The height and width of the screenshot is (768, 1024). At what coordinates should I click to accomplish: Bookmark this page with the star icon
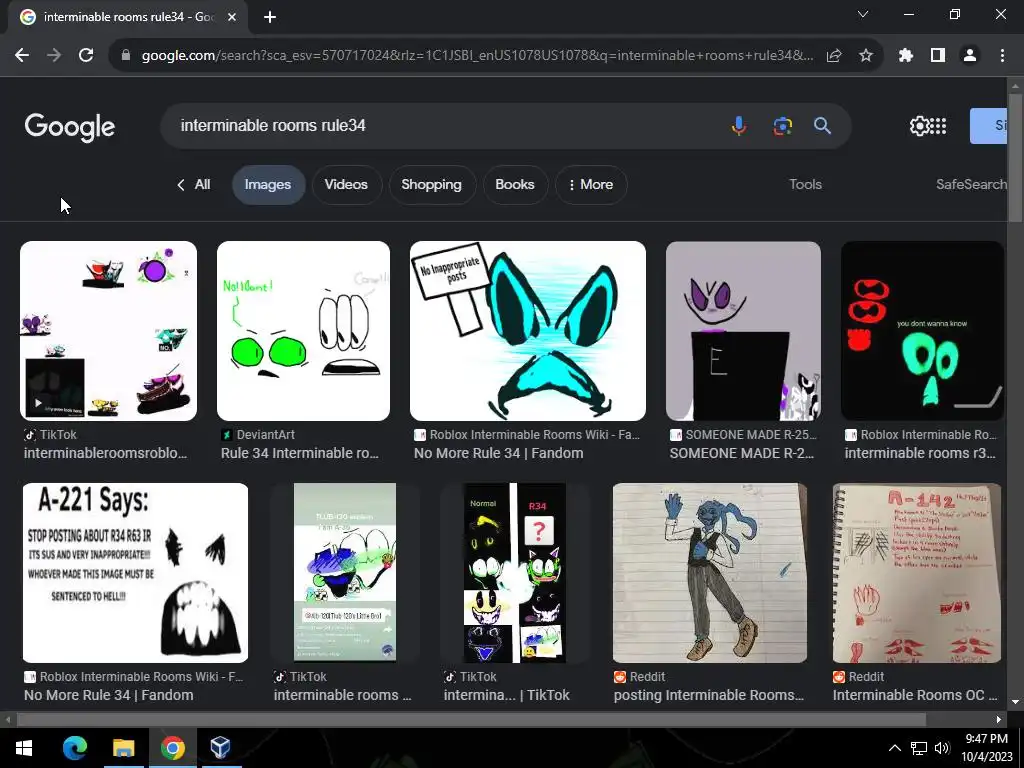(x=866, y=56)
